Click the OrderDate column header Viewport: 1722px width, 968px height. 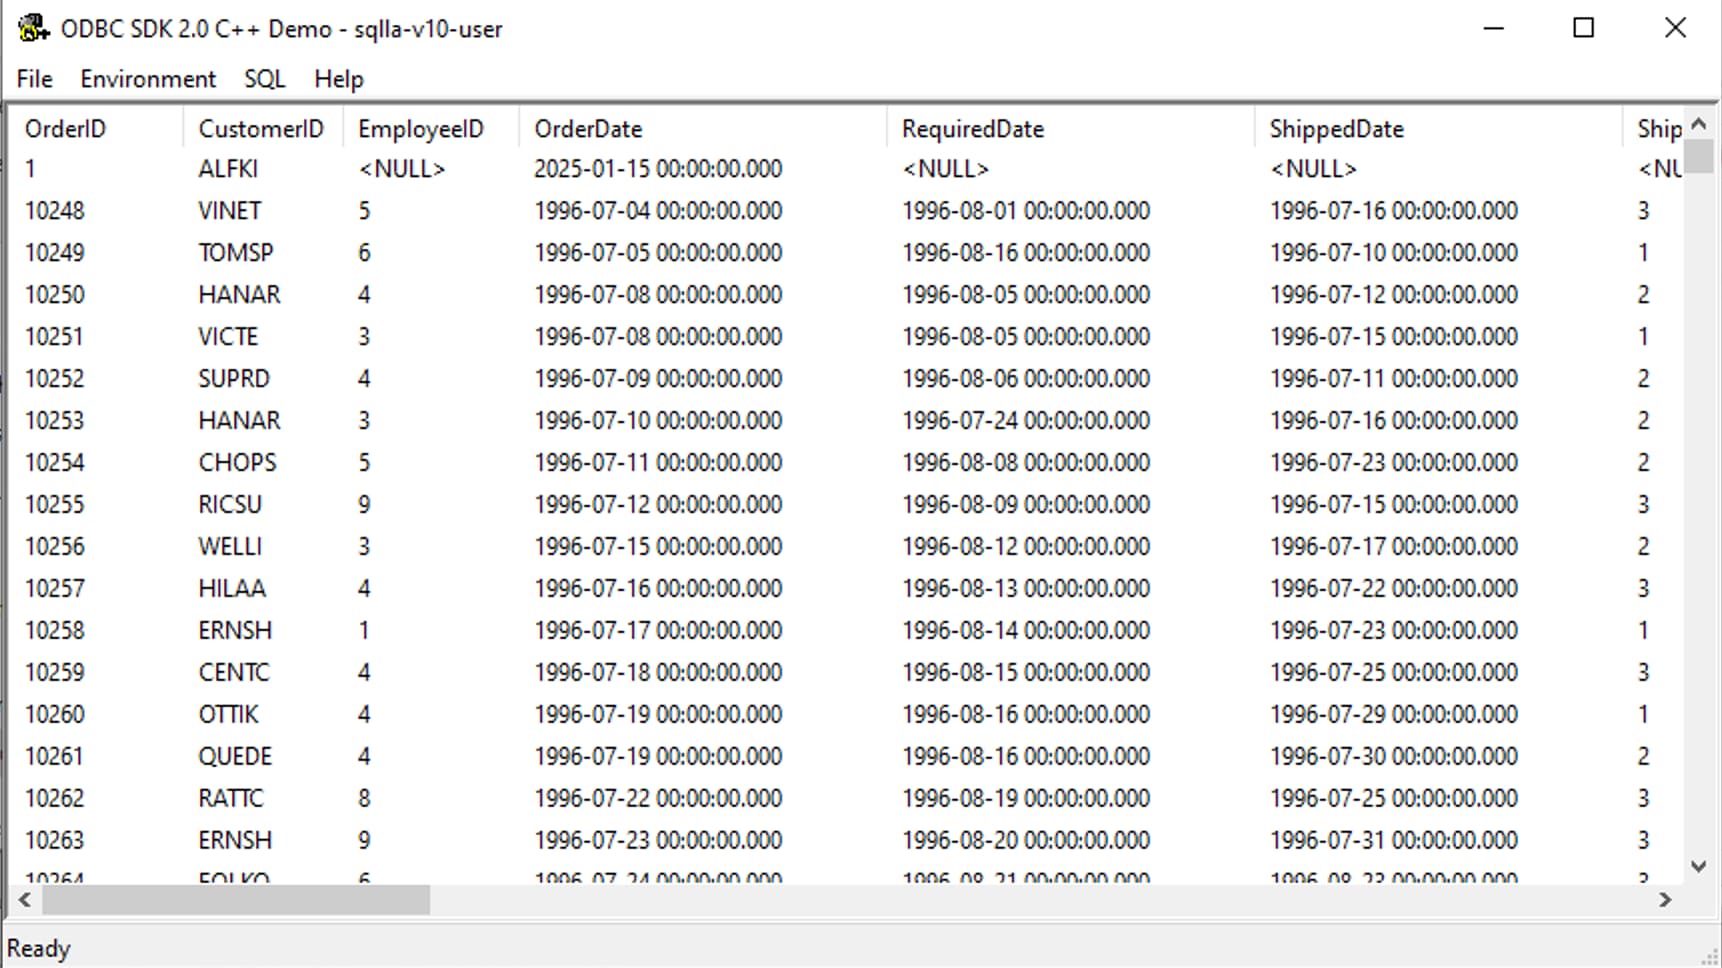point(588,128)
